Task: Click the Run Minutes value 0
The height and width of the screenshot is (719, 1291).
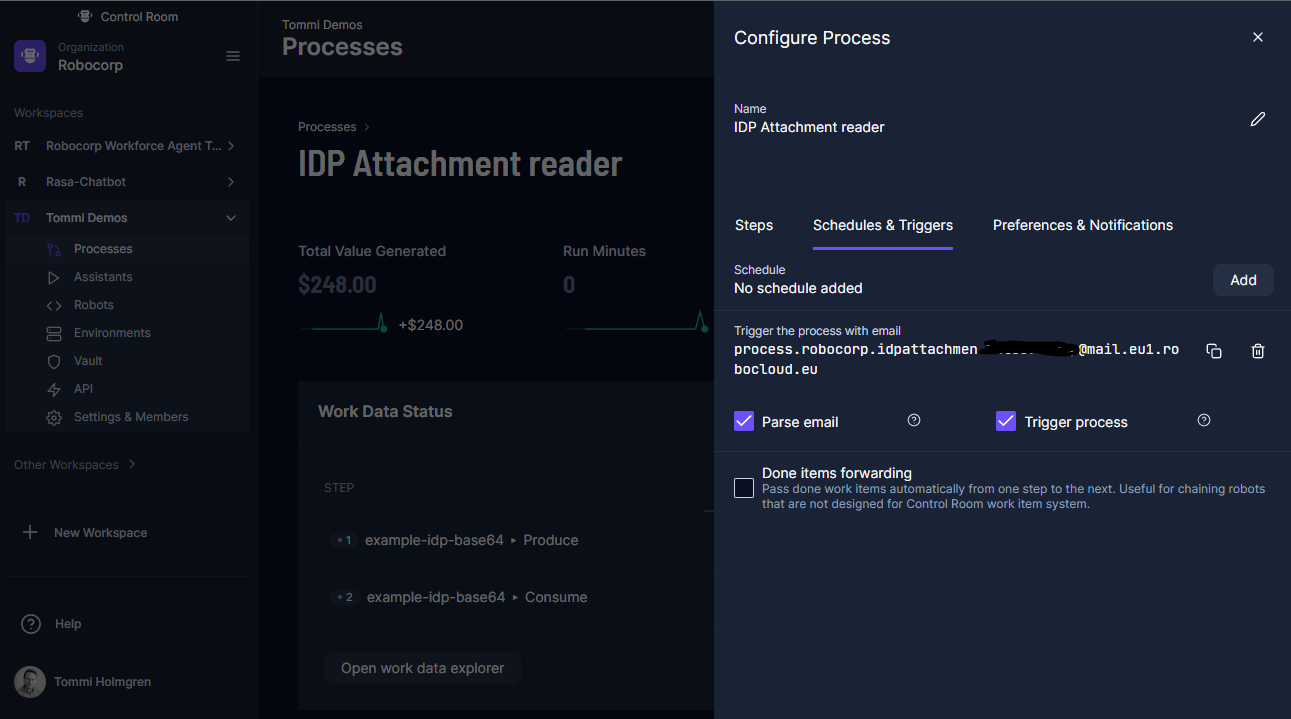Action: coord(569,285)
